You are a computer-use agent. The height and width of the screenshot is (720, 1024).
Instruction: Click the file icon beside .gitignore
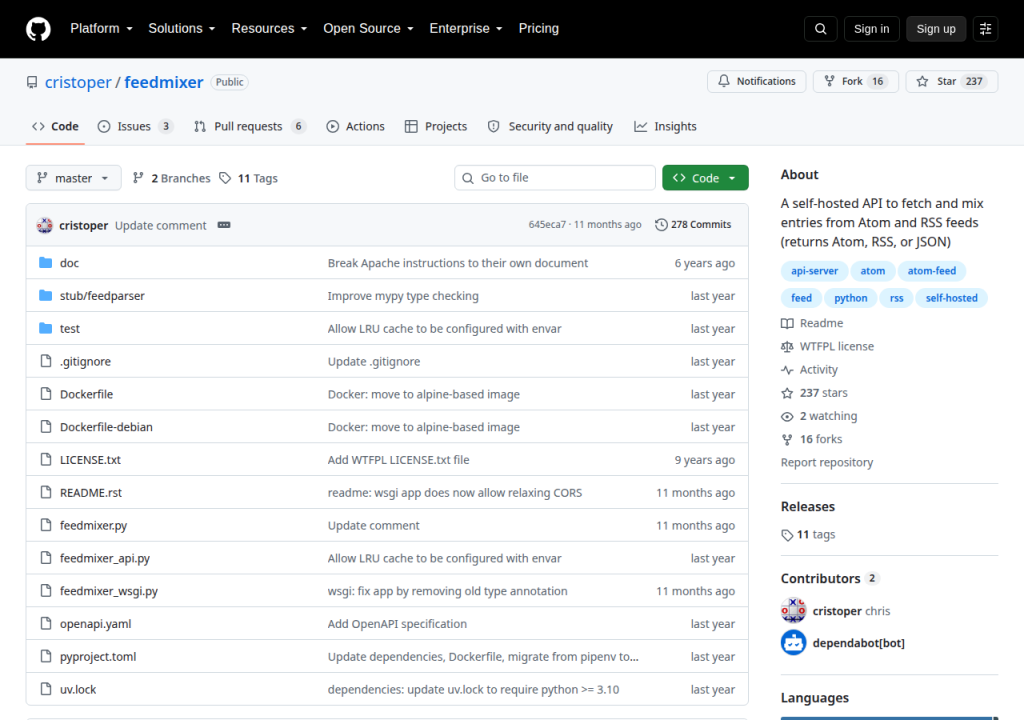point(46,361)
